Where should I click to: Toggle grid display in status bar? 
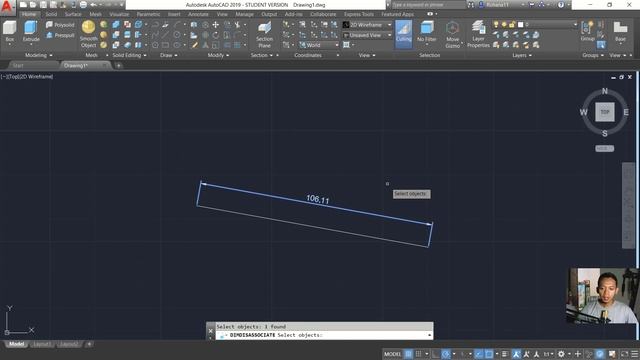coord(408,354)
